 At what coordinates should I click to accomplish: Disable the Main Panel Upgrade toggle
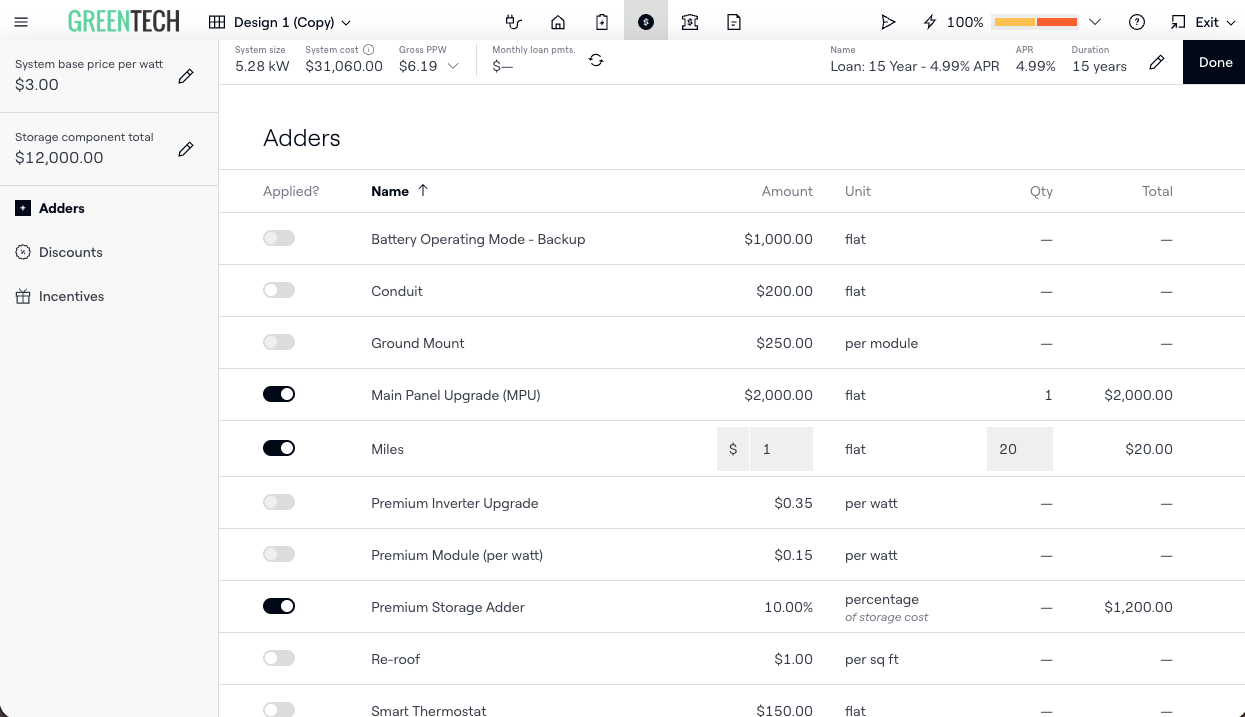coord(279,394)
